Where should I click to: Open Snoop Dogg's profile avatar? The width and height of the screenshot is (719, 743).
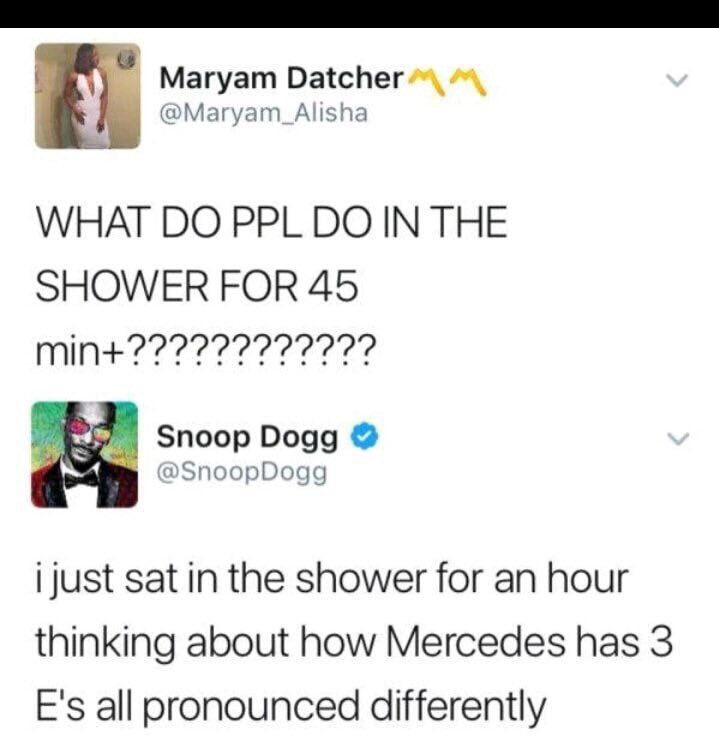85,454
